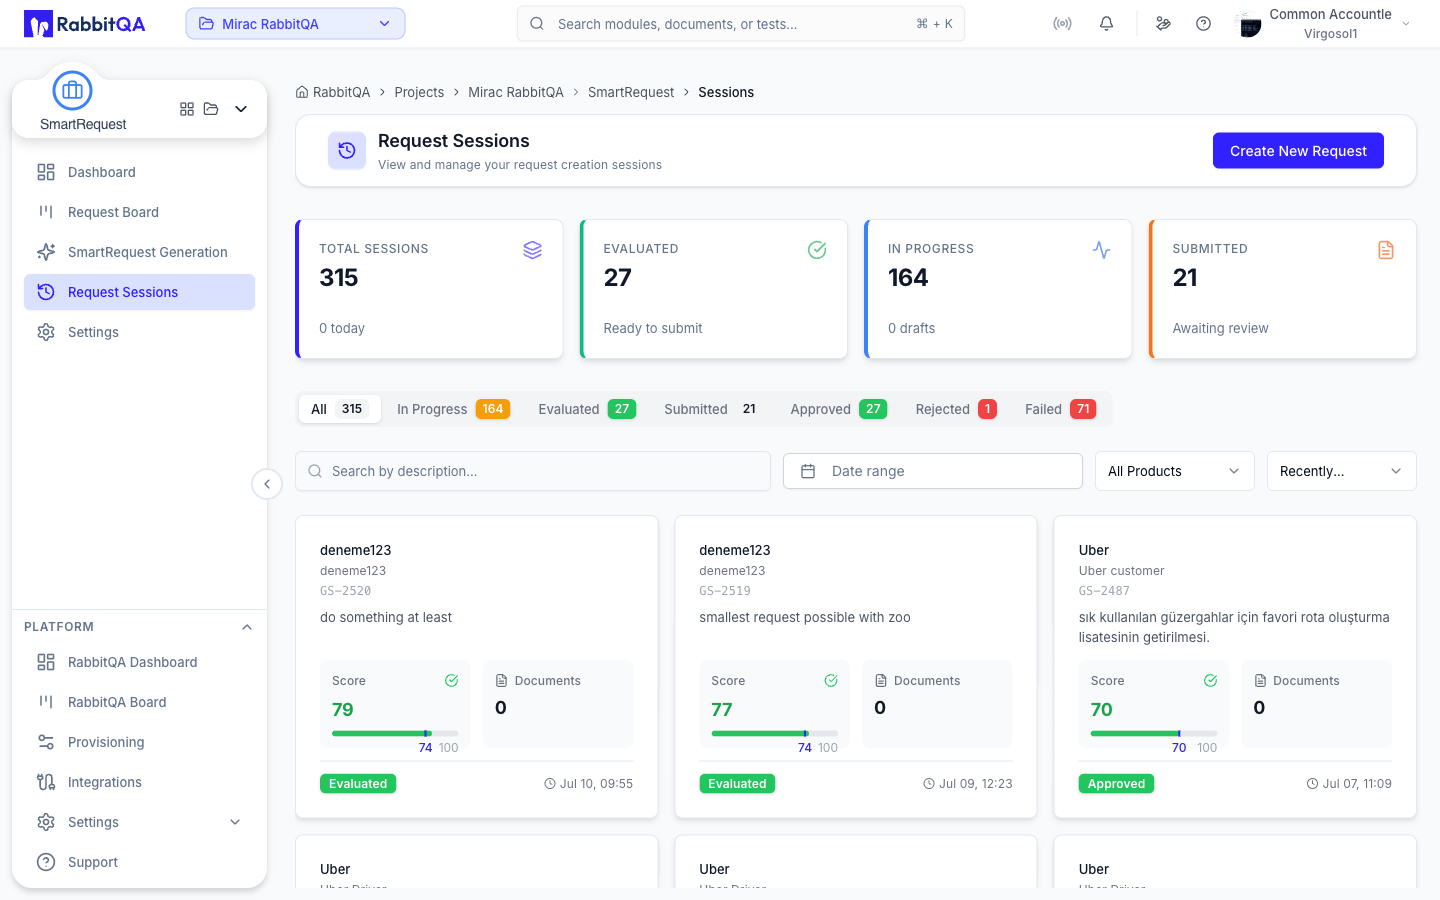Click the Request Sessions header history icon
1440x900 pixels.
pyautogui.click(x=347, y=151)
